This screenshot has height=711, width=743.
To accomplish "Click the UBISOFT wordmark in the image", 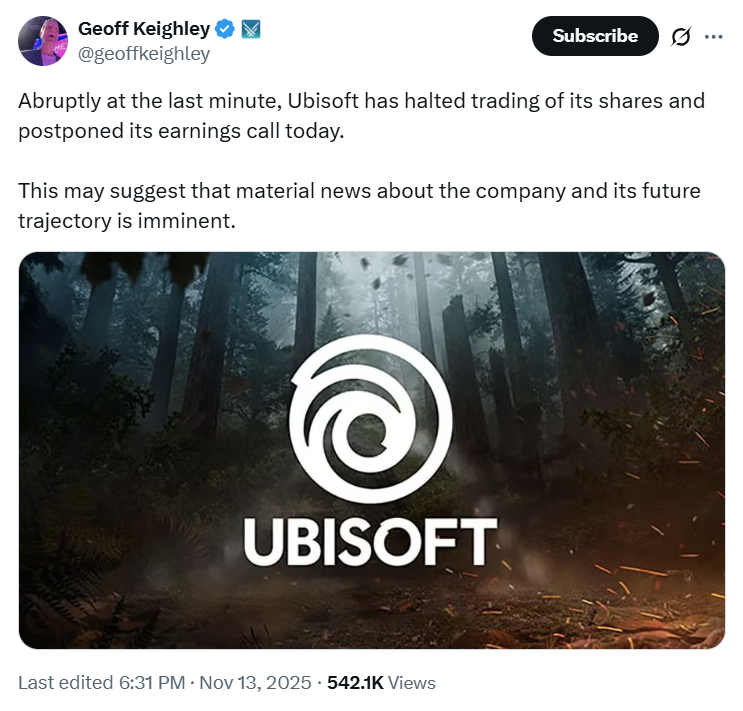I will pyautogui.click(x=370, y=541).
